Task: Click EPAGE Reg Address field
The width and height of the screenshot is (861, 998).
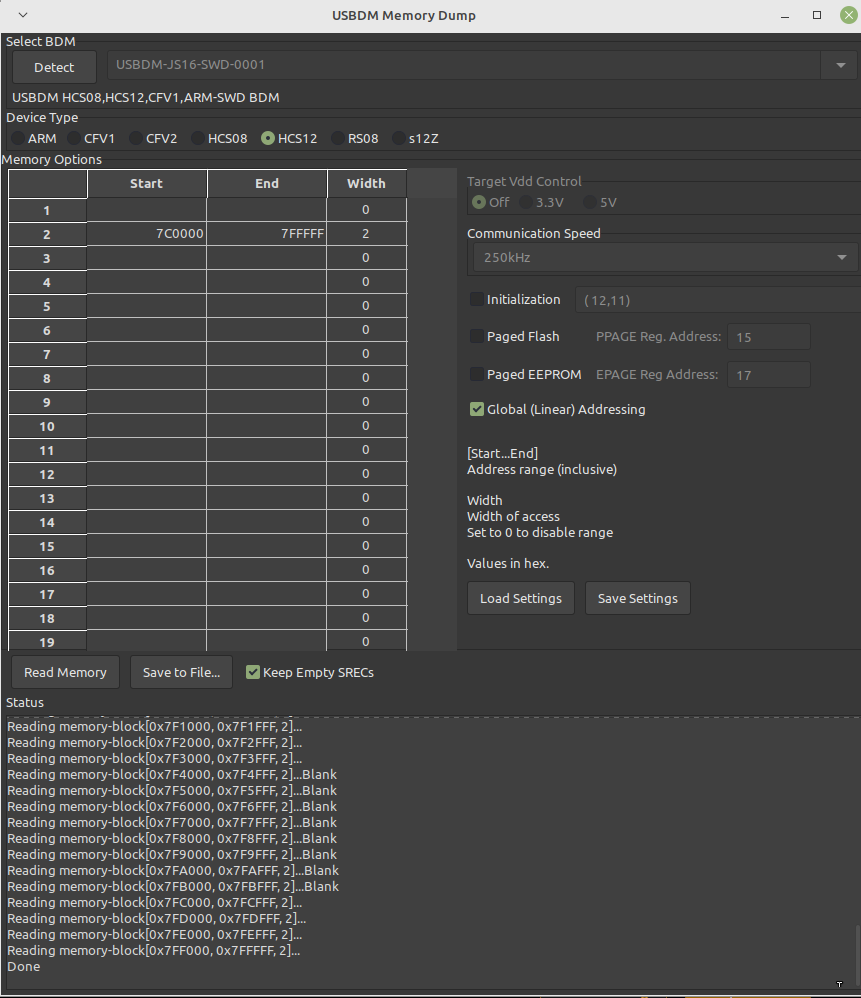Action: coord(769,375)
